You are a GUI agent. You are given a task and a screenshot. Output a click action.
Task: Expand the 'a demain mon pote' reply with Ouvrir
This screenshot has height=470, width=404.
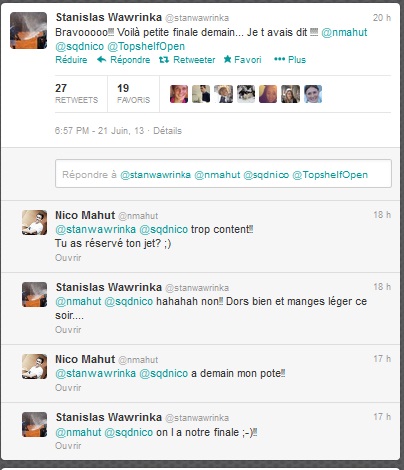68,388
